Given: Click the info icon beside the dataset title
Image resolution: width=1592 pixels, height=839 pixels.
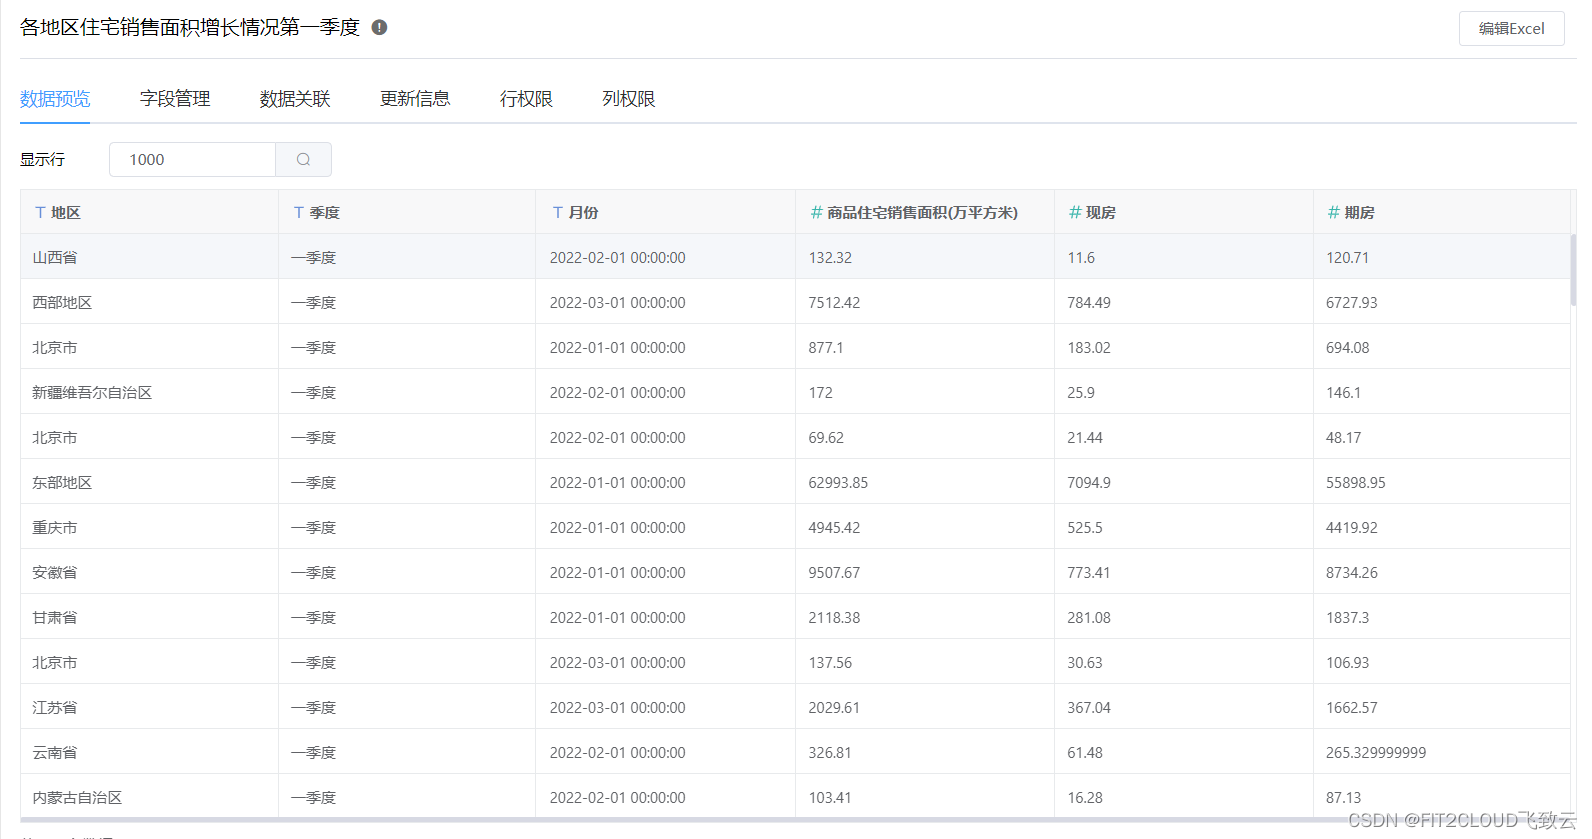Looking at the screenshot, I should click(x=379, y=27).
